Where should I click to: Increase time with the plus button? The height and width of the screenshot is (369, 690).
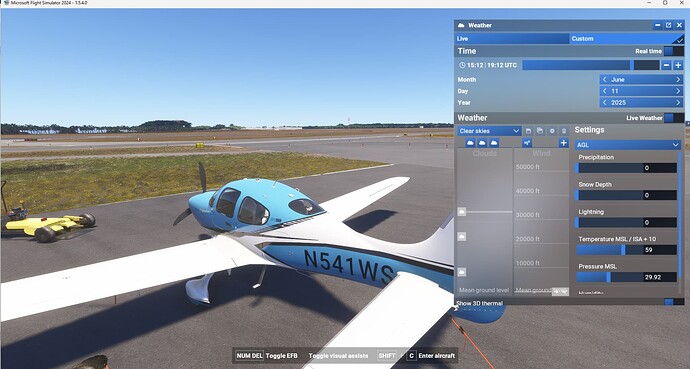(x=678, y=65)
